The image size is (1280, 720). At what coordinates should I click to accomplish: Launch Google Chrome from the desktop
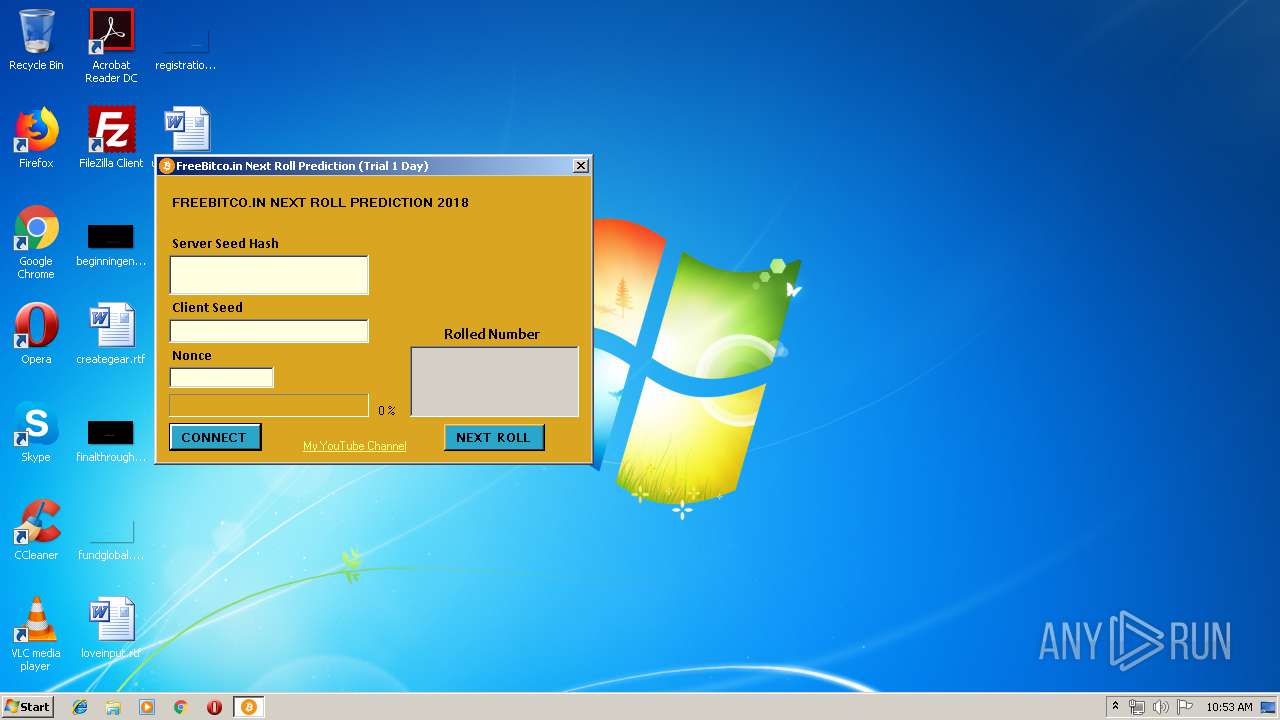(36, 243)
